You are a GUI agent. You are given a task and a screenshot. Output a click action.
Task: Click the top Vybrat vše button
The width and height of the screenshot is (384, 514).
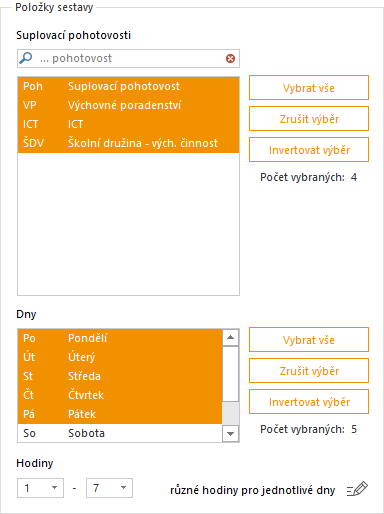(309, 88)
